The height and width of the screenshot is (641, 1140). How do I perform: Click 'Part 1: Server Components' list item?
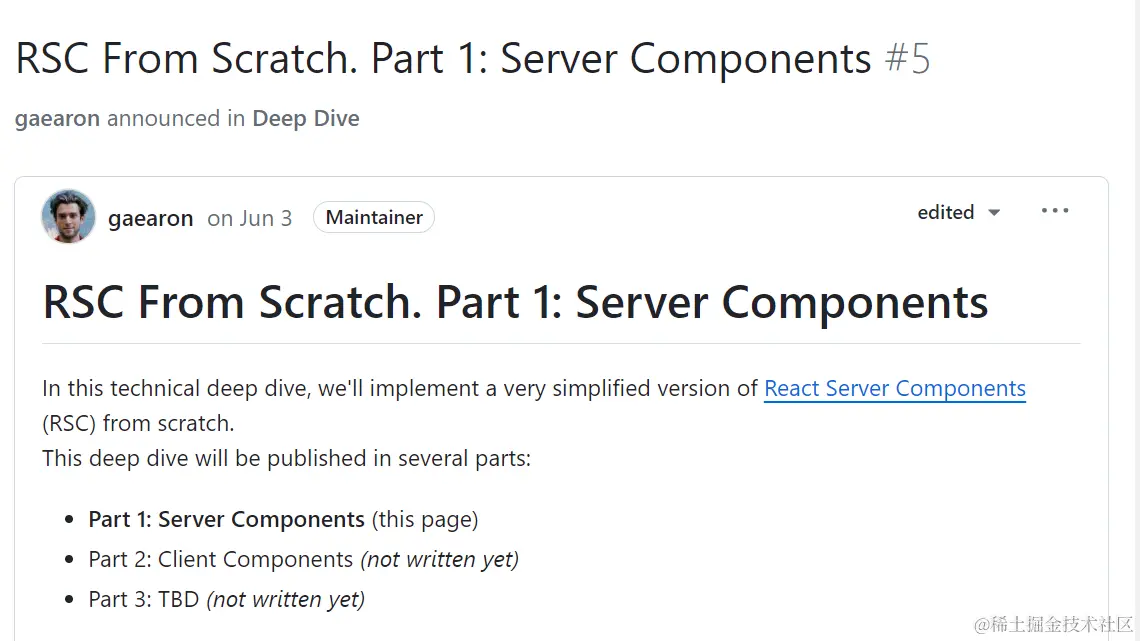(283, 520)
